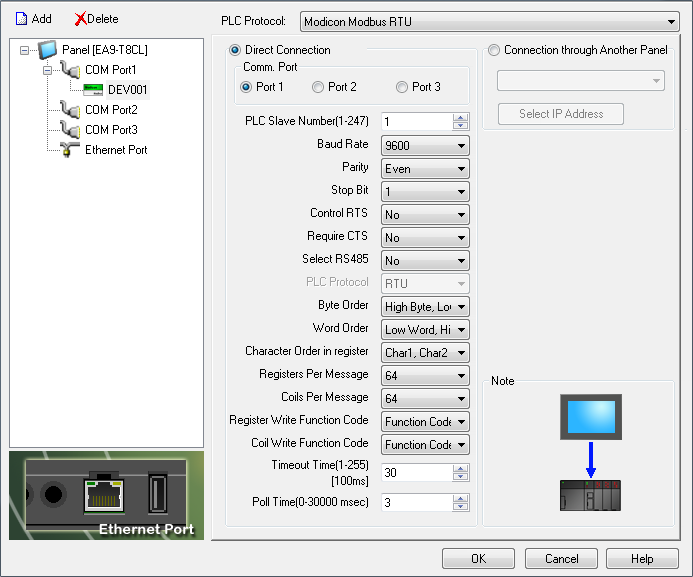Select the DEV001 device icon
The height and width of the screenshot is (577, 693).
(93, 90)
